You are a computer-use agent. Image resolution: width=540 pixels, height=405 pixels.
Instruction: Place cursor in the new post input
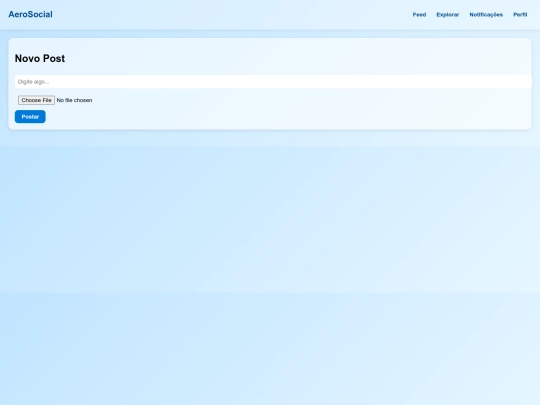click(273, 82)
